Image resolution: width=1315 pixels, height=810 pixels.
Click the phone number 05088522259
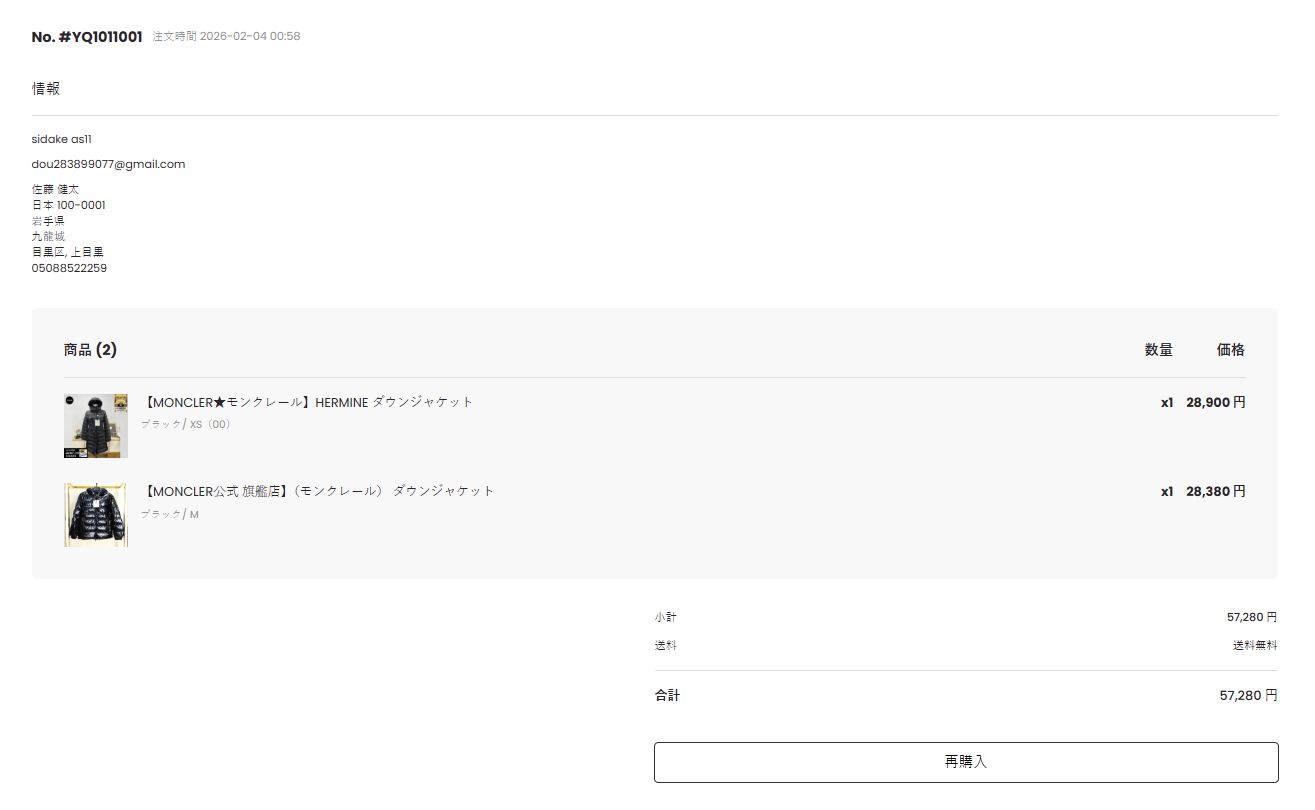[x=69, y=268]
